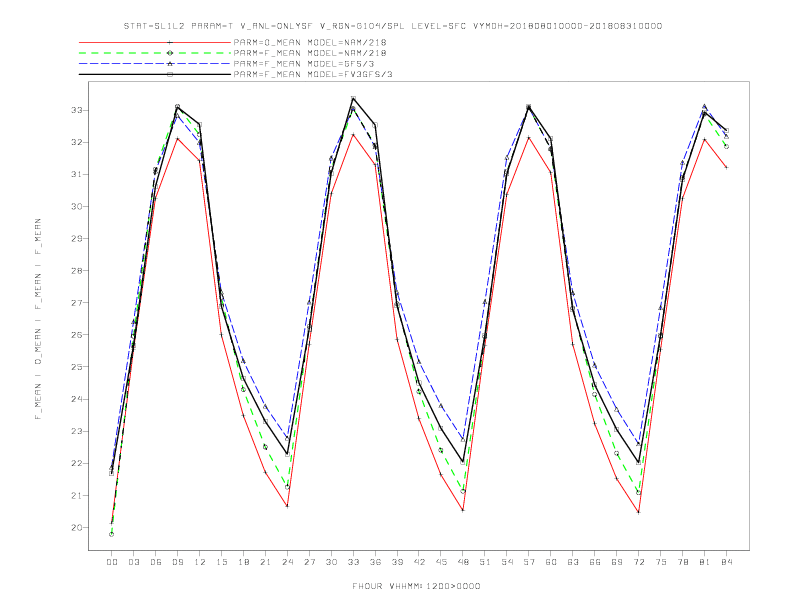Click x-axis forecast hour 48

463,562
